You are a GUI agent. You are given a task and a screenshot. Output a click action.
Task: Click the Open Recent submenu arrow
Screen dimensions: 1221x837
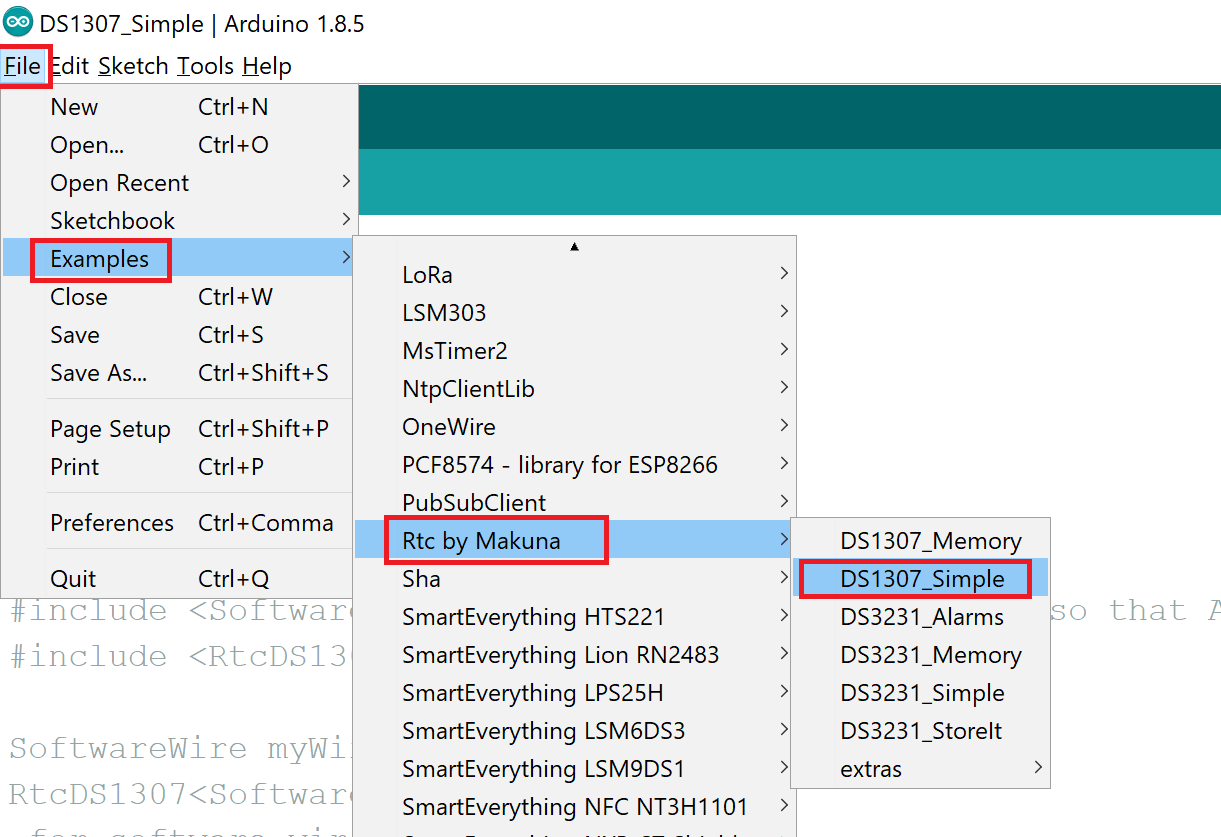coord(346,182)
